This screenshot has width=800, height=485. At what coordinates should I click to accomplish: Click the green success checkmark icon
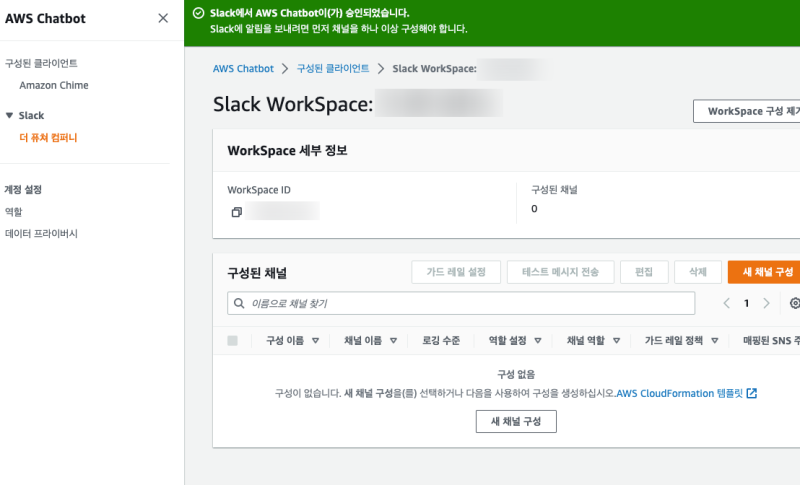coord(198,13)
